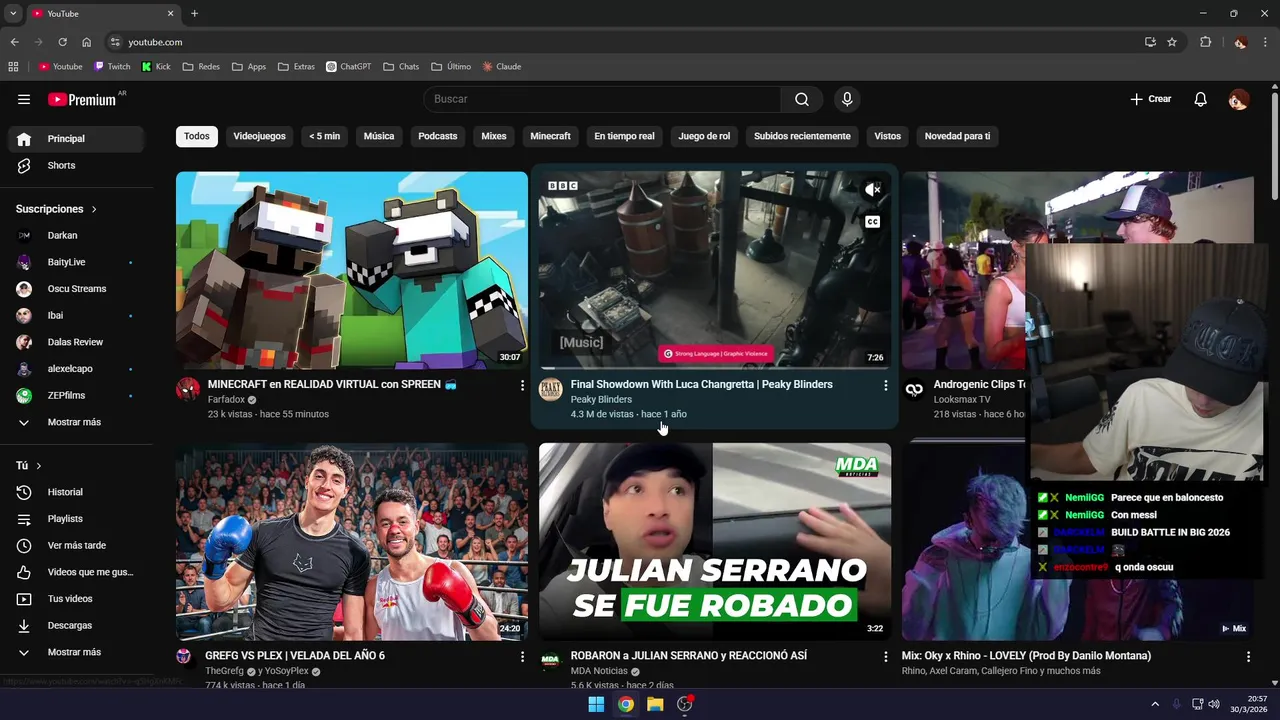Image resolution: width=1280 pixels, height=720 pixels.
Task: Go to Principal in sidebar
Action: coord(76,139)
